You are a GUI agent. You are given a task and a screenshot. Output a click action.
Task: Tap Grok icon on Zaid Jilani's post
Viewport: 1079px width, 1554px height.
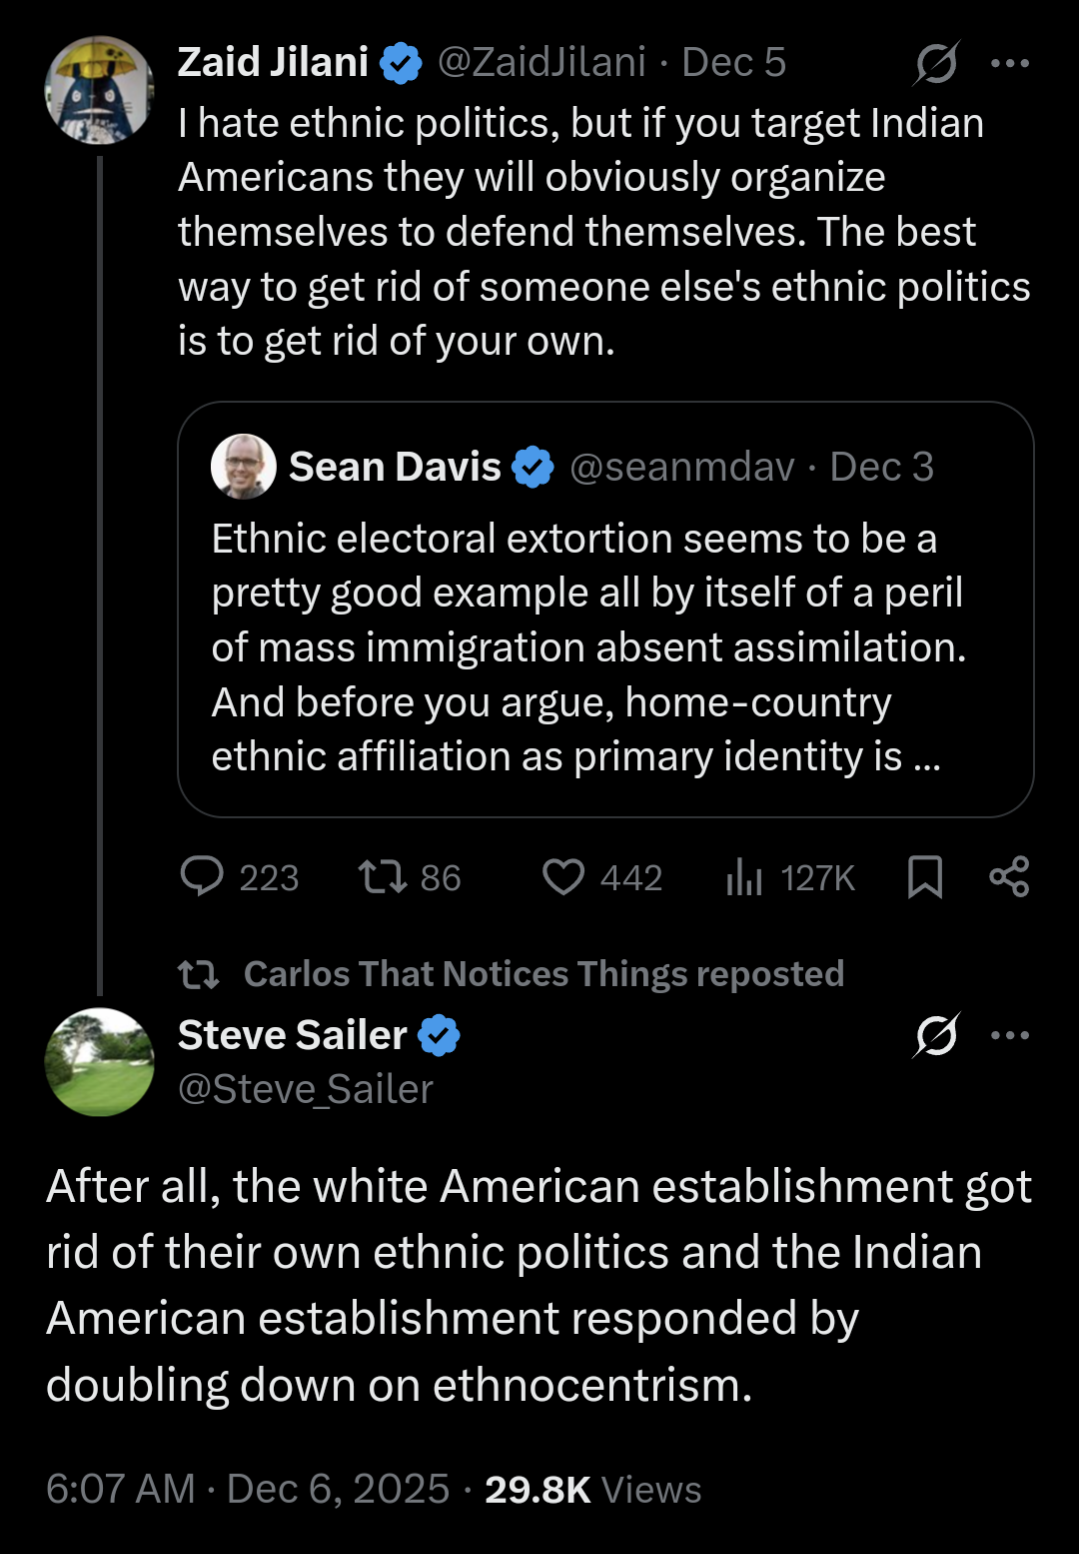(x=937, y=63)
